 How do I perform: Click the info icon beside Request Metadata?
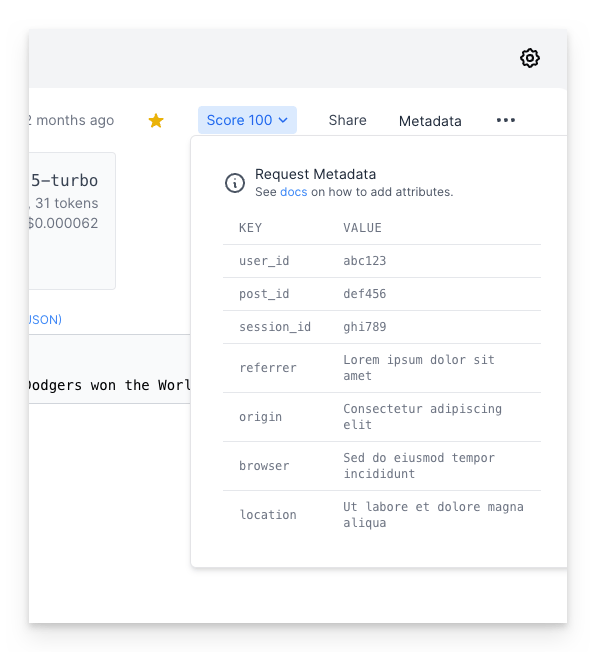[x=235, y=183]
